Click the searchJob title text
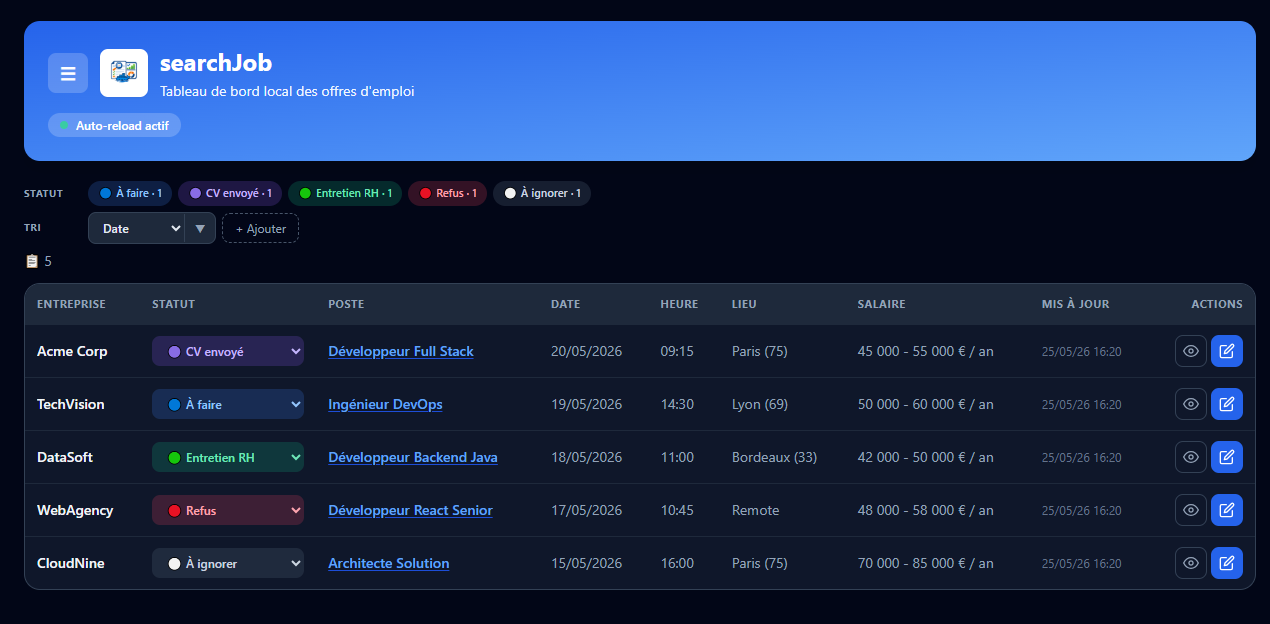 [216, 63]
